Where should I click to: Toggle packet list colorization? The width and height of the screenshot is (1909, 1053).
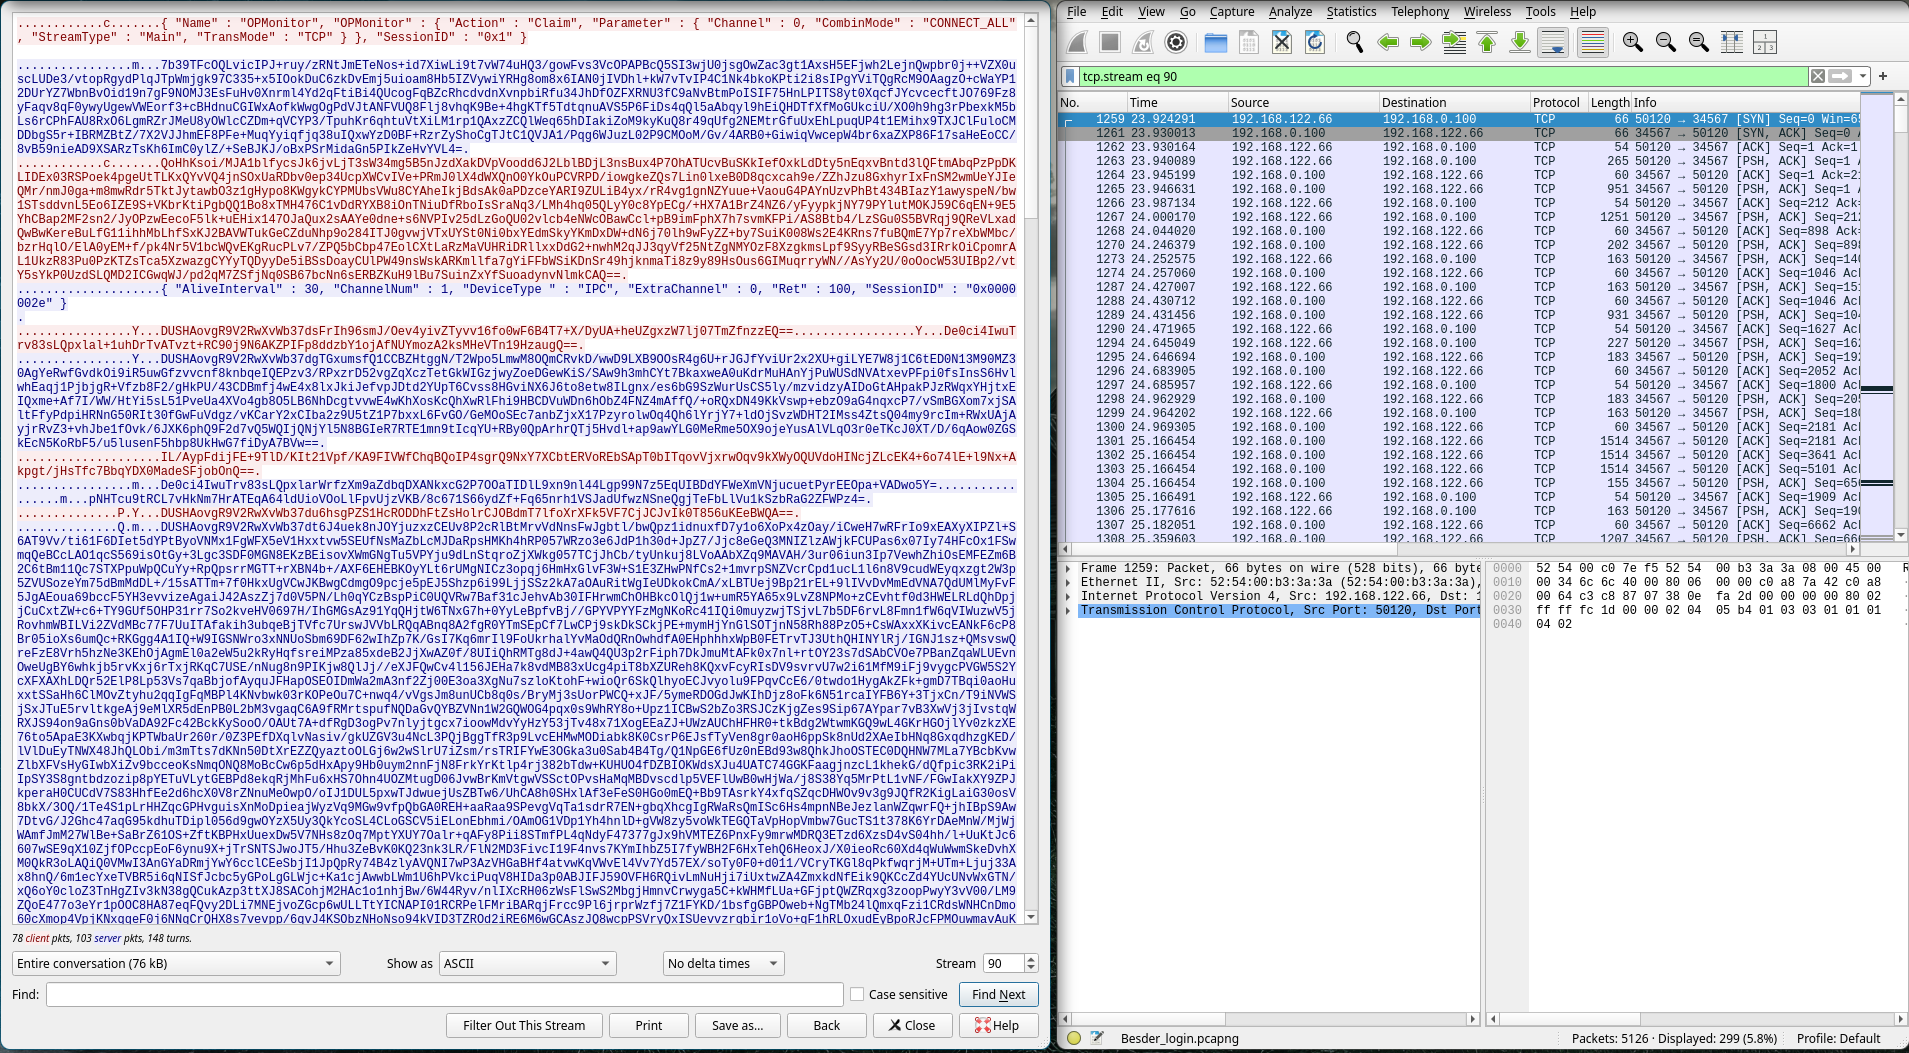coord(1593,42)
